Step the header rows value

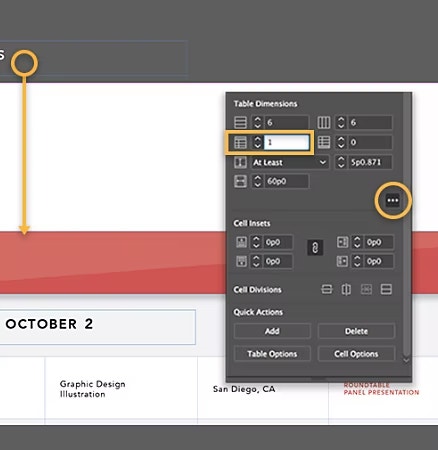(257, 142)
